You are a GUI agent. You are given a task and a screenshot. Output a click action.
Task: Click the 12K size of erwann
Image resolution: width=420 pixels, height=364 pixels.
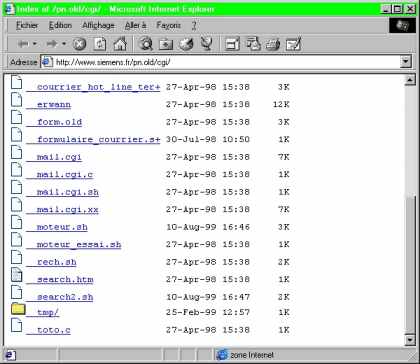click(281, 105)
